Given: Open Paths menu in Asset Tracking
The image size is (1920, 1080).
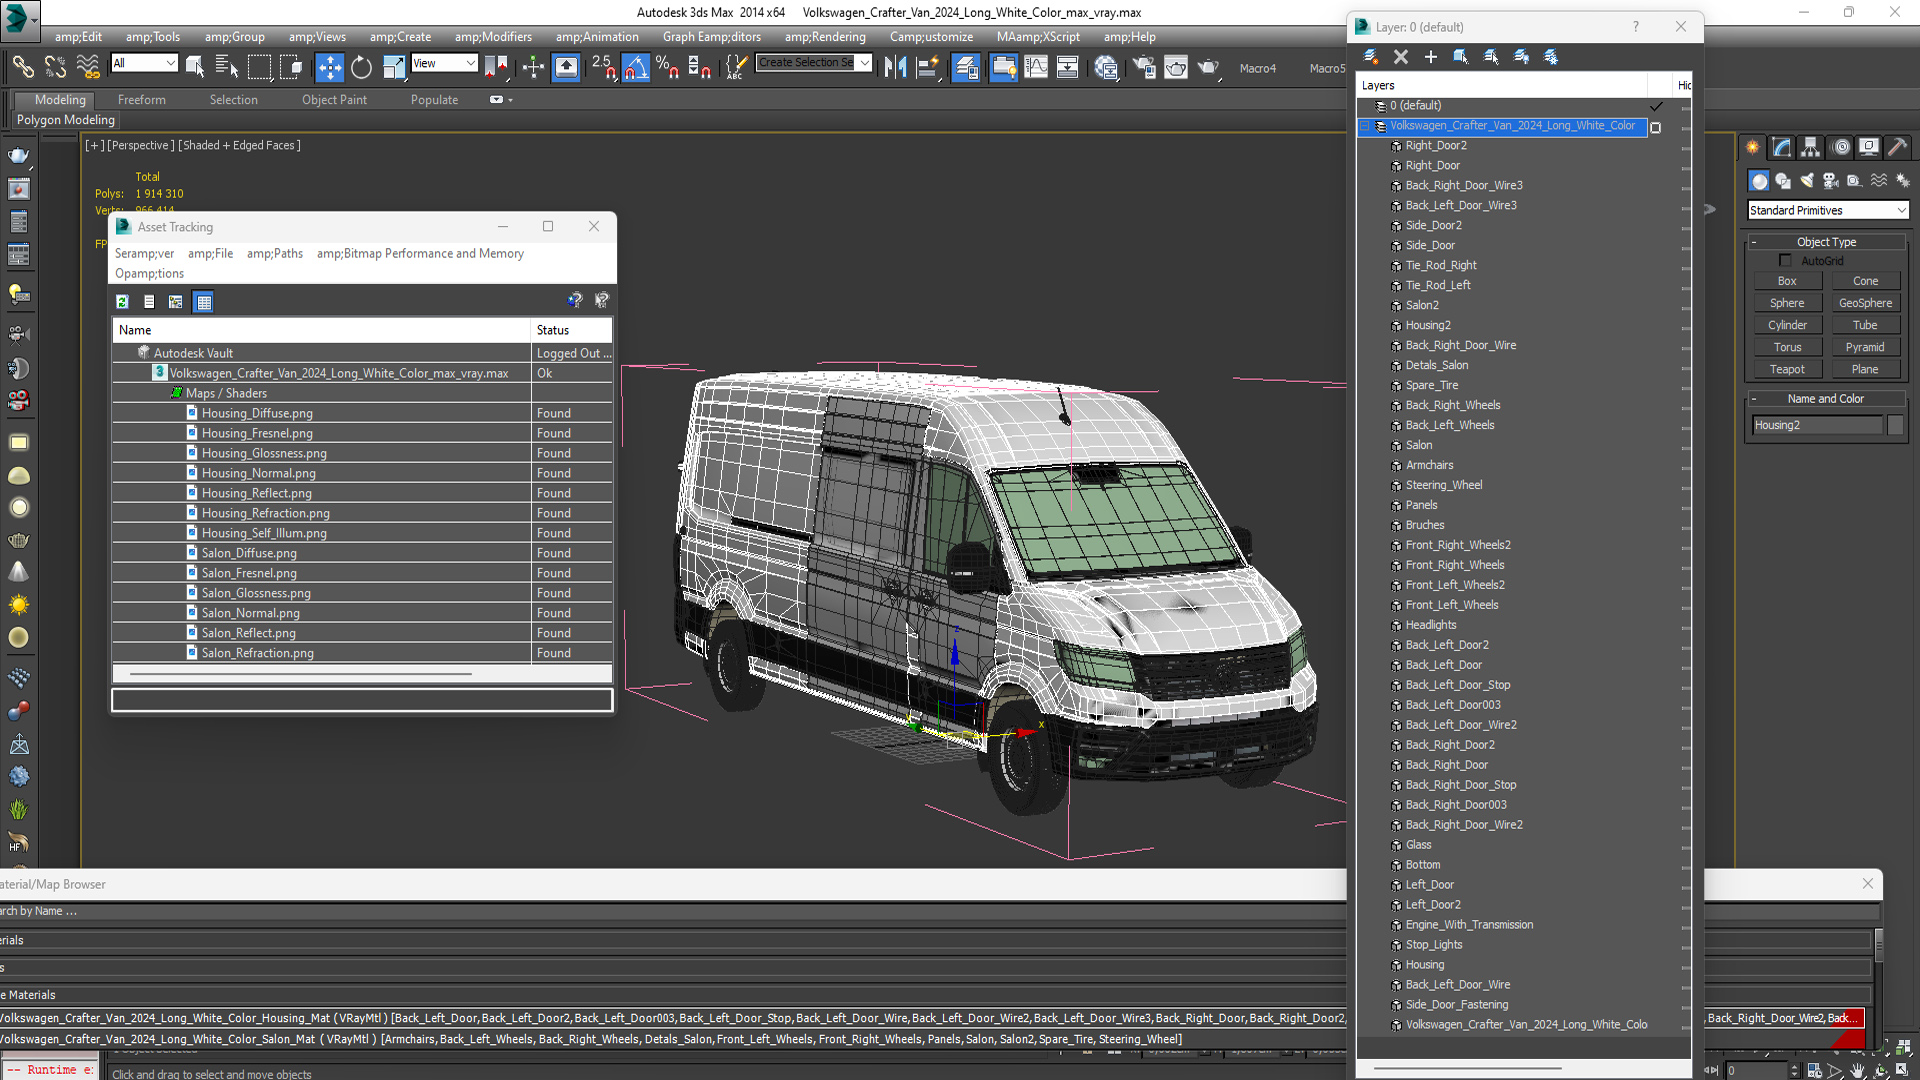Looking at the screenshot, I should click(275, 254).
